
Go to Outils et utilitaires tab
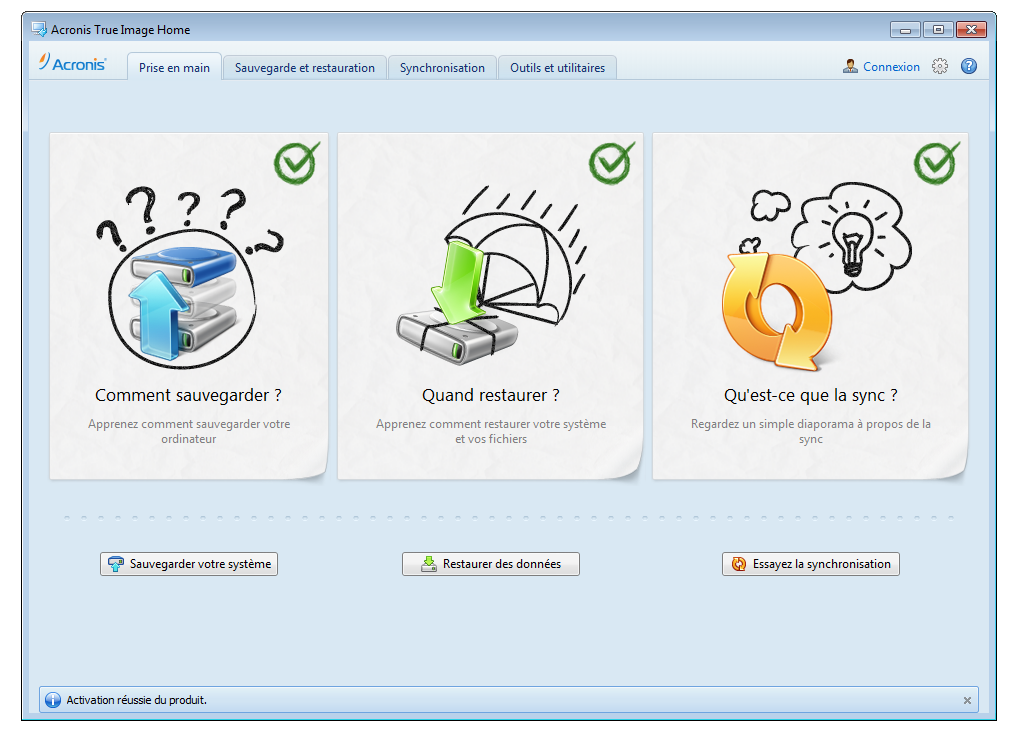557,68
